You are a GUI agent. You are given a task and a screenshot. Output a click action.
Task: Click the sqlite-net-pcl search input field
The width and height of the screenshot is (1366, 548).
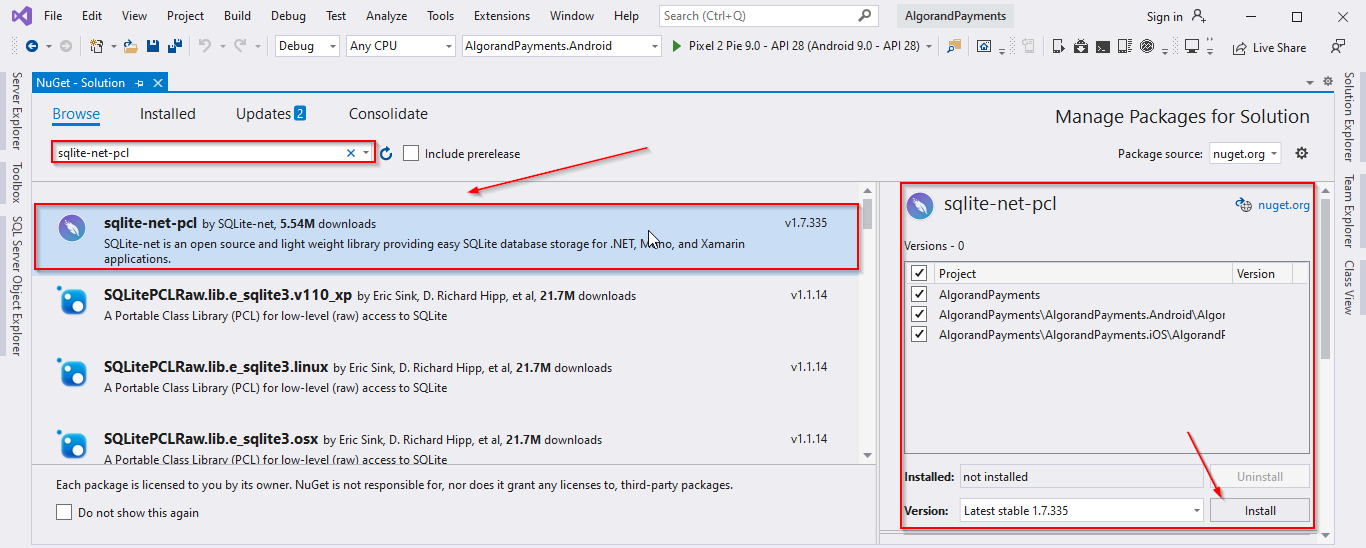click(x=200, y=153)
